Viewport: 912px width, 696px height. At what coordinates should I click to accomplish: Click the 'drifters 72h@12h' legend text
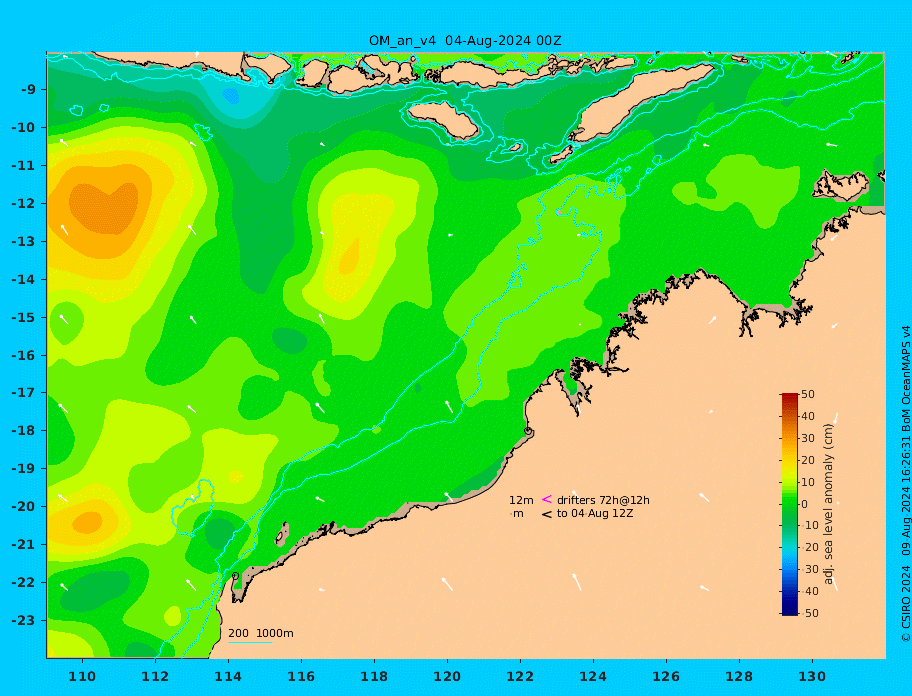603,500
